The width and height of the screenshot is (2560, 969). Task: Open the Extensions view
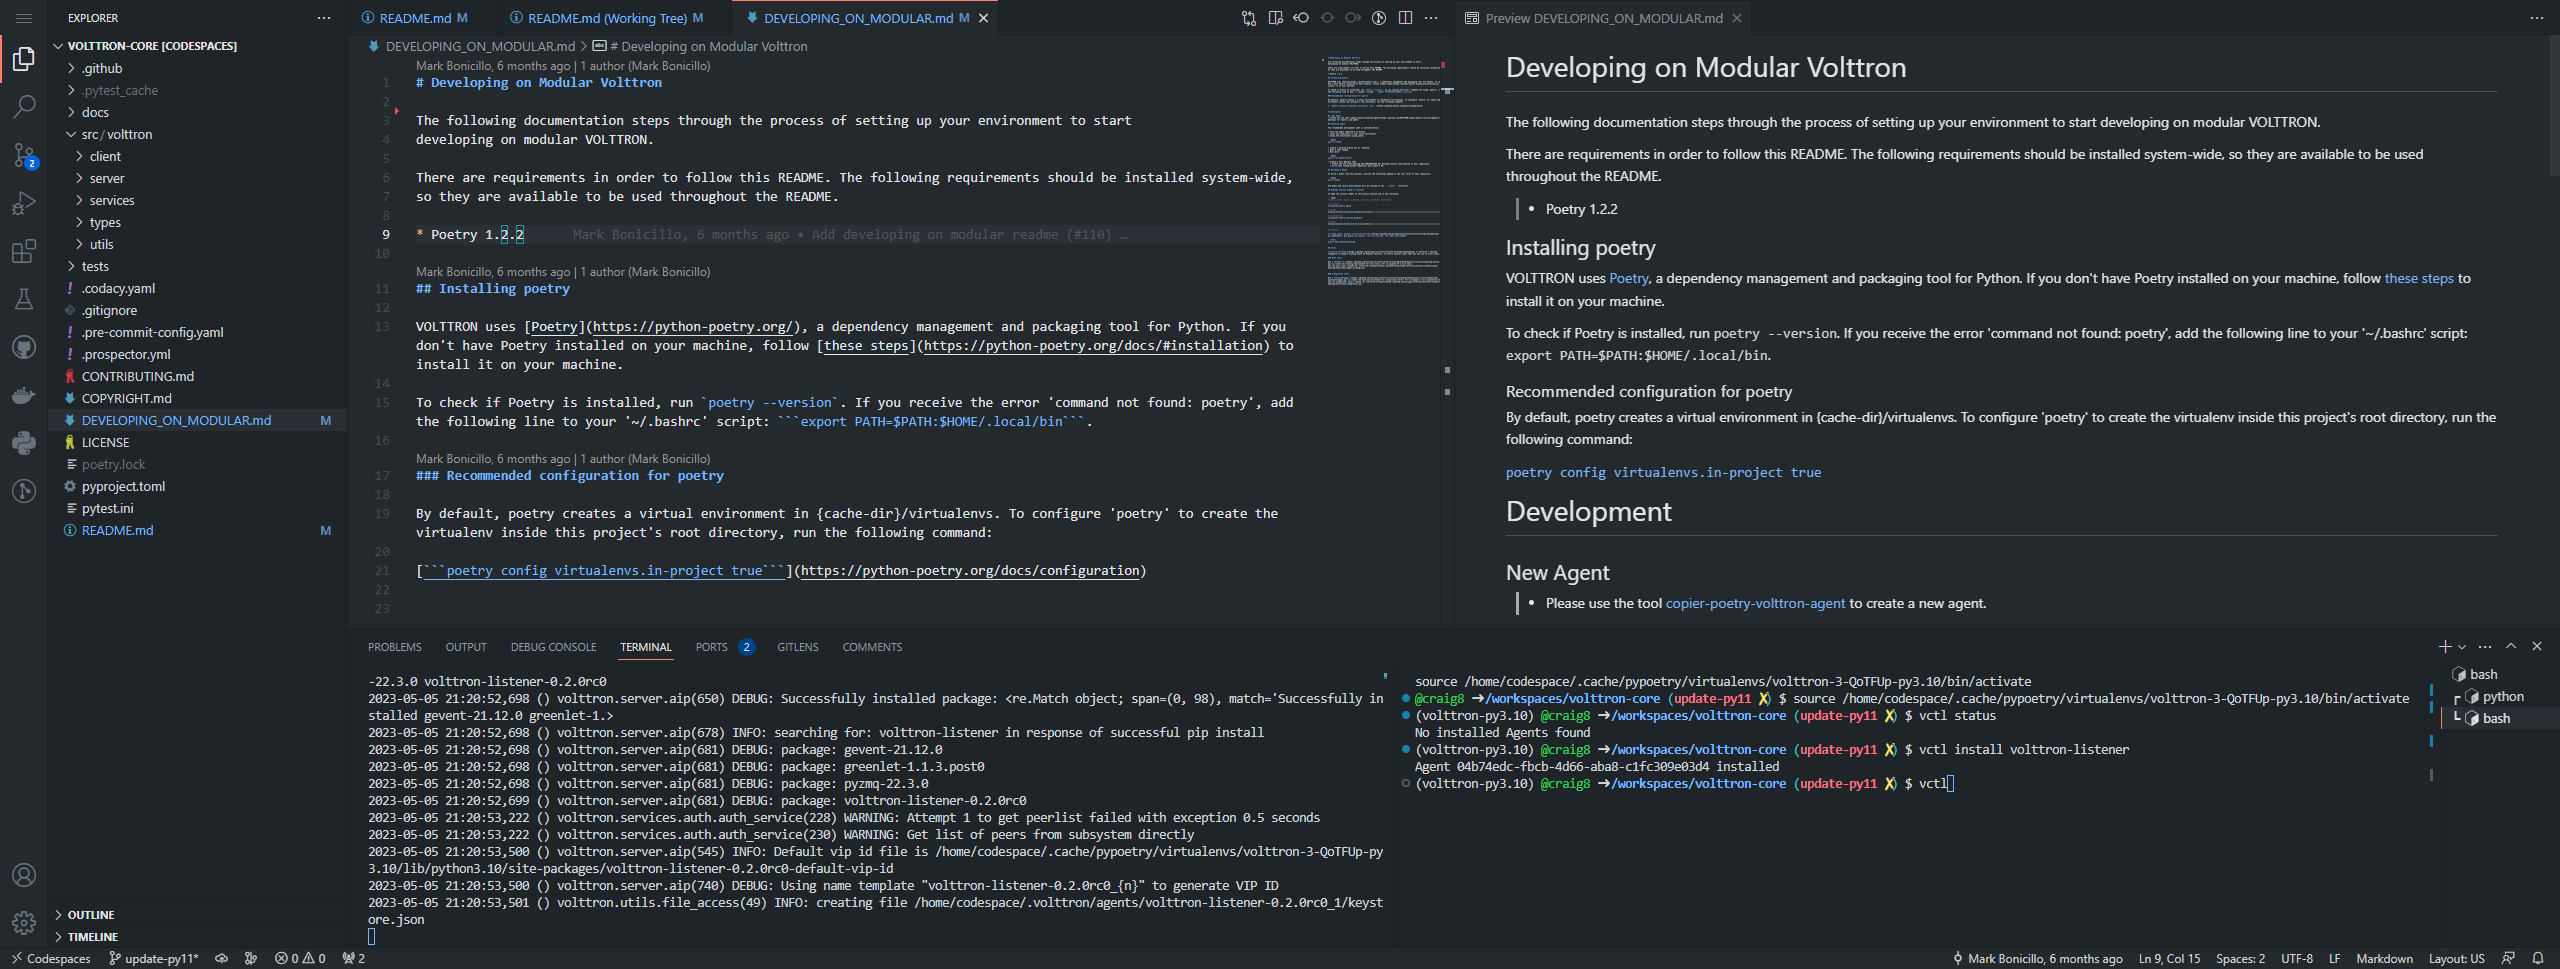(x=24, y=251)
